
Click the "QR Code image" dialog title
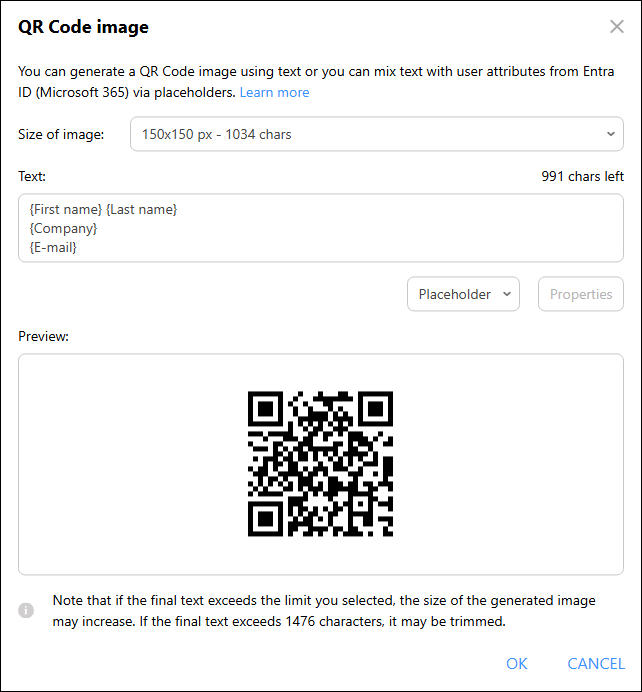(x=84, y=27)
